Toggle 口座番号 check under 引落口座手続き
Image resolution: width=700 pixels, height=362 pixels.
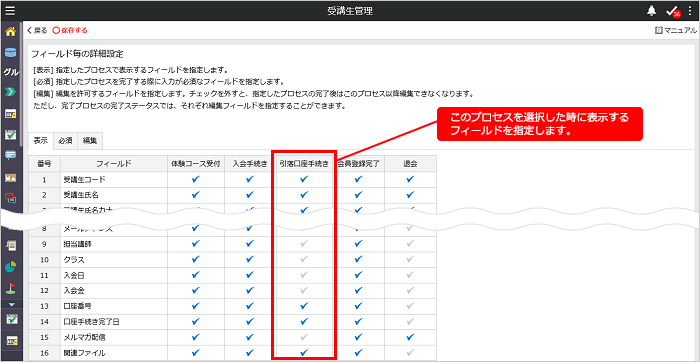pos(304,306)
